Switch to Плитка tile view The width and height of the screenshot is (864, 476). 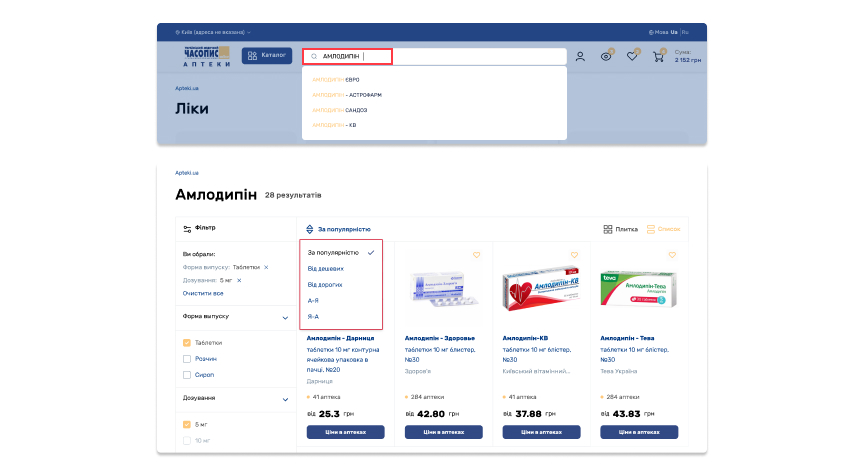click(x=620, y=229)
